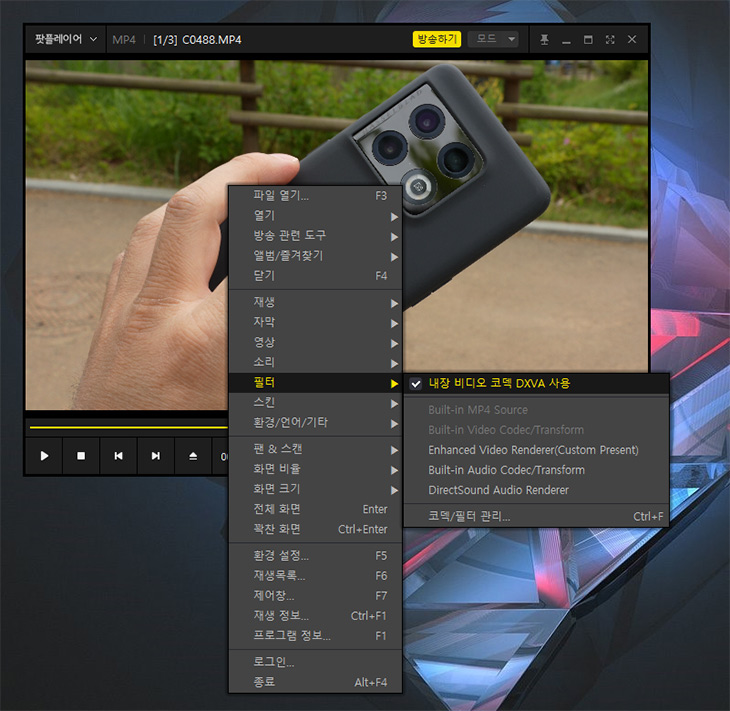Select Built-in Audio Codec/Transform
Screen dimensions: 730x711
coord(537,470)
